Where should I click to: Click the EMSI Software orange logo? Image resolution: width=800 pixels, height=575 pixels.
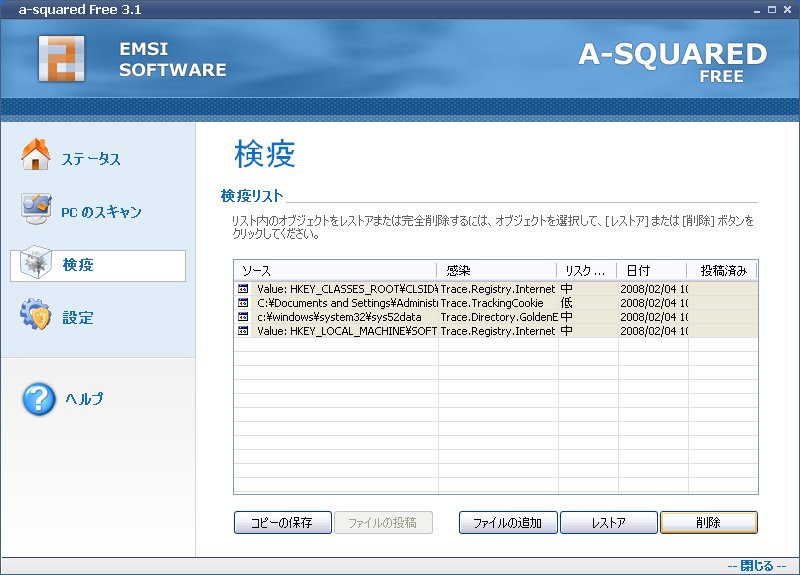pos(62,59)
